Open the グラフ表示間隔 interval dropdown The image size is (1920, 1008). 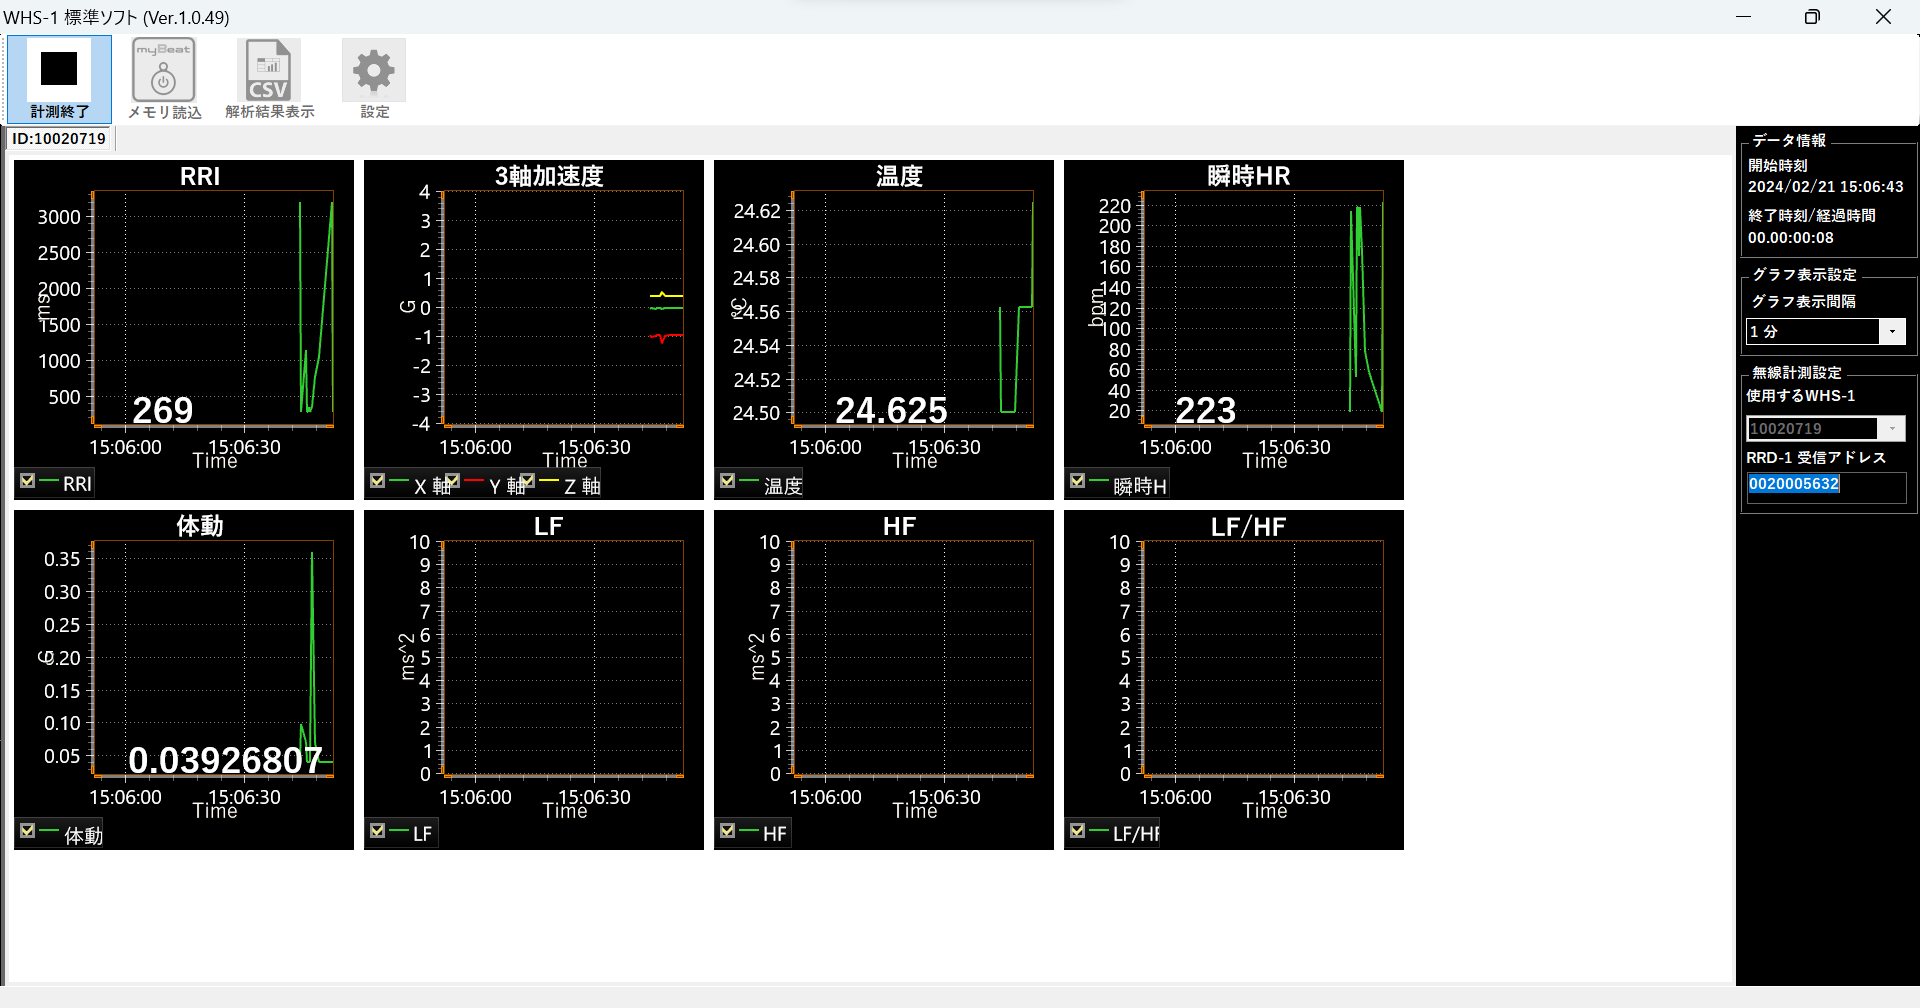[1892, 331]
